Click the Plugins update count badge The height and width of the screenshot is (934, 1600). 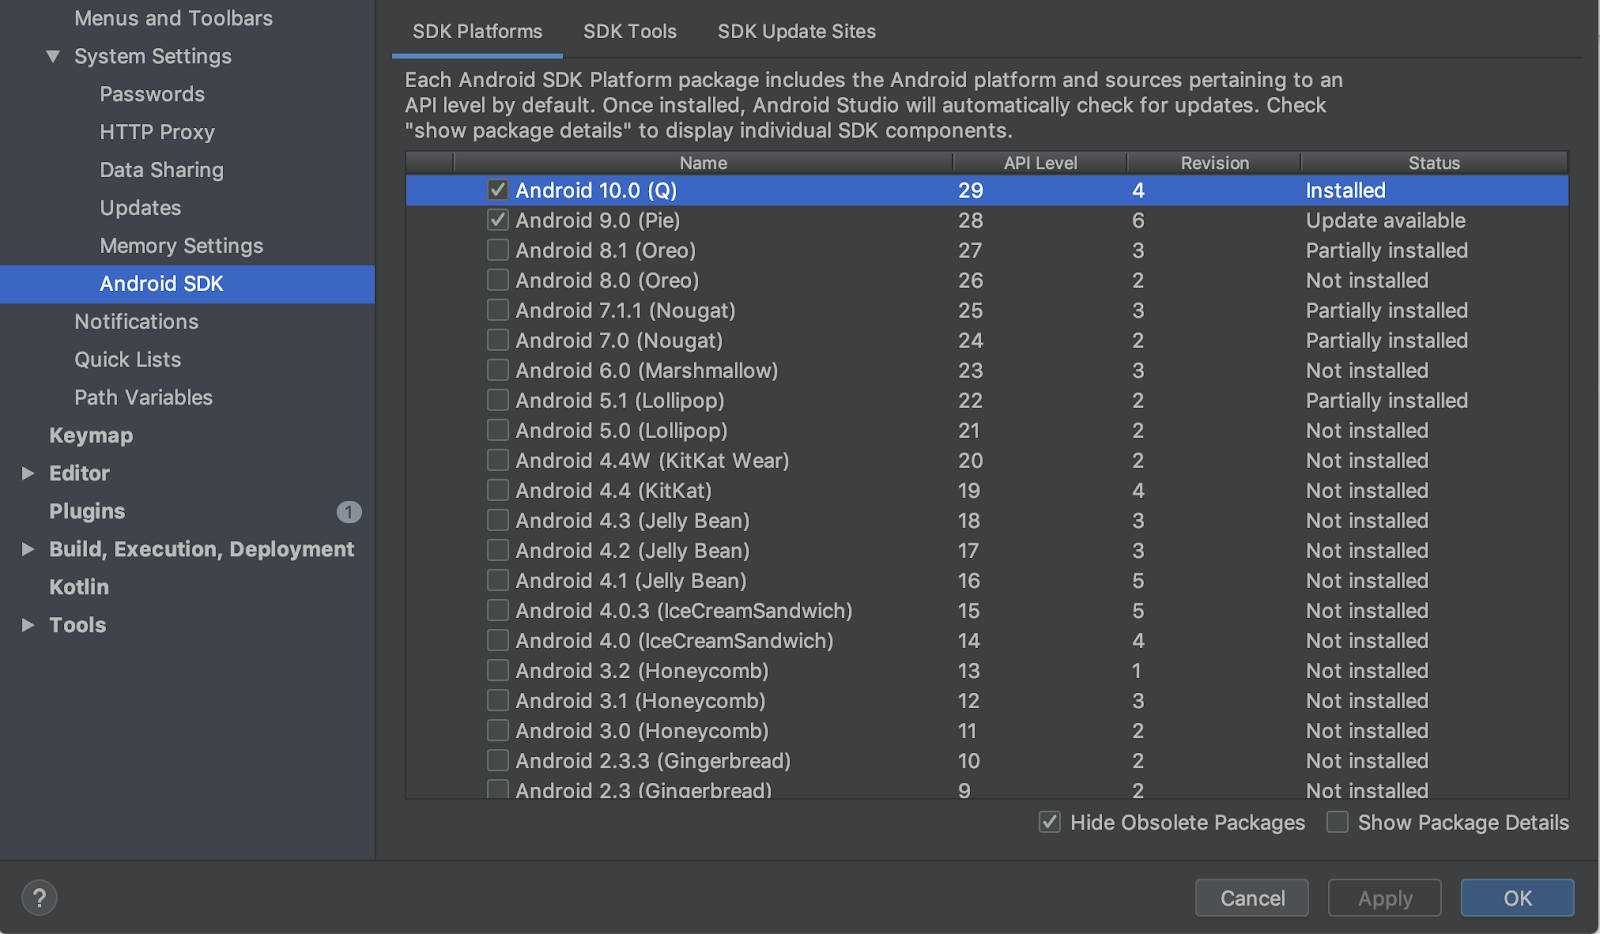pyautogui.click(x=348, y=512)
